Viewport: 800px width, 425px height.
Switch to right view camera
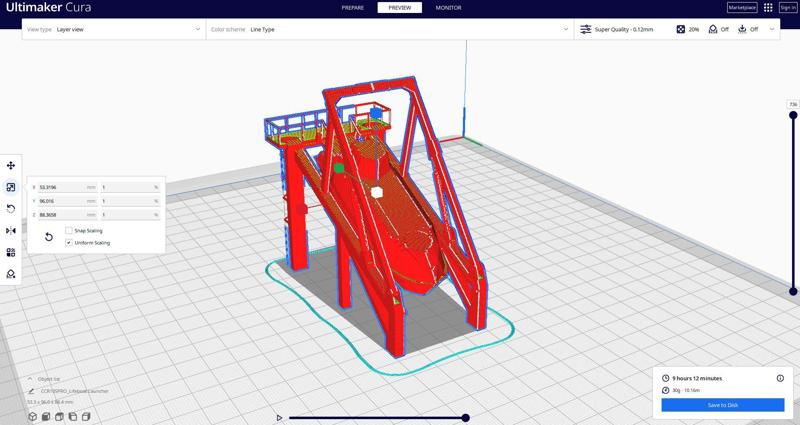pyautogui.click(x=86, y=417)
